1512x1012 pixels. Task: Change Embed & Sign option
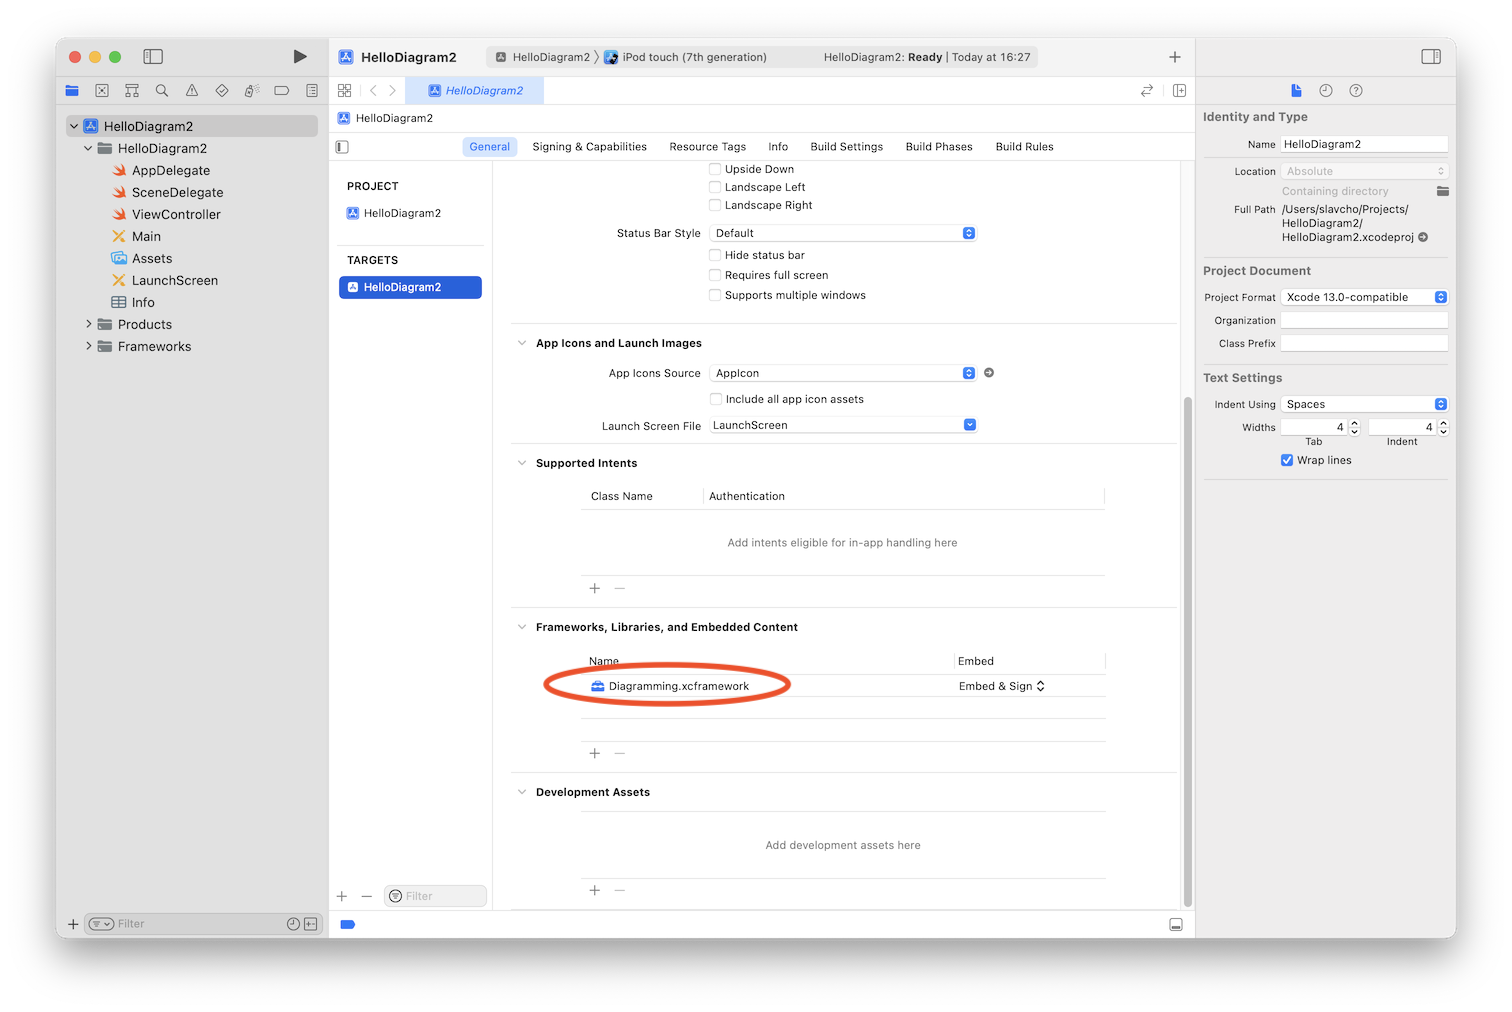1002,686
